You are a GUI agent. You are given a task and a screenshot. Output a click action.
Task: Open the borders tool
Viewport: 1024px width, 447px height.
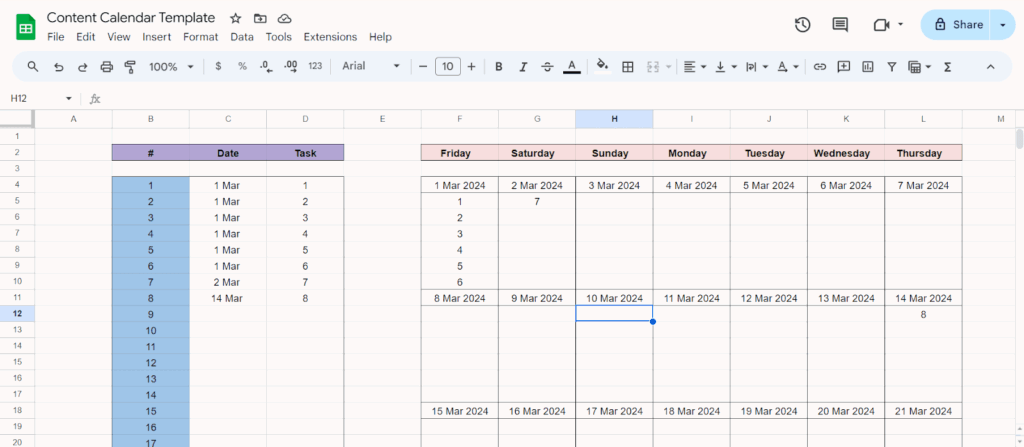[x=628, y=67]
